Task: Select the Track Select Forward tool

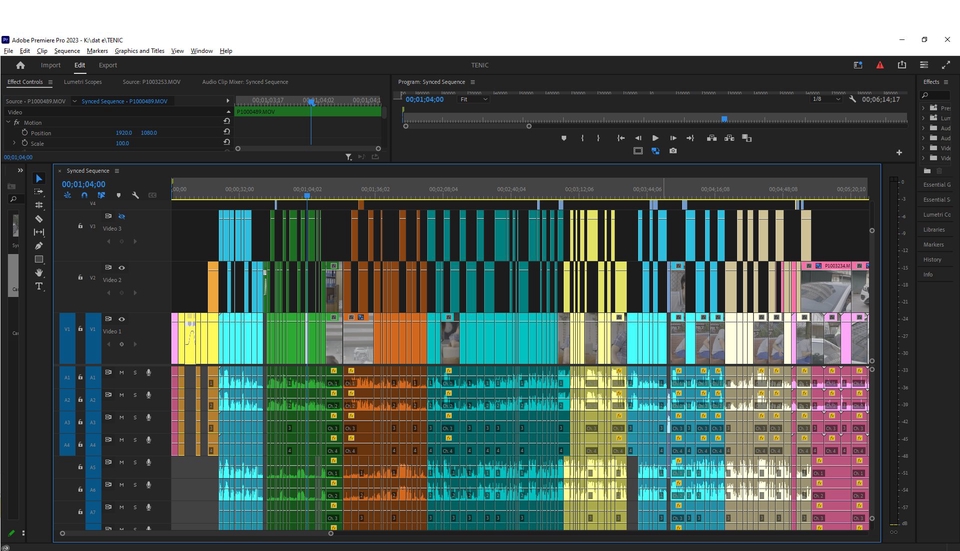Action: [x=39, y=191]
